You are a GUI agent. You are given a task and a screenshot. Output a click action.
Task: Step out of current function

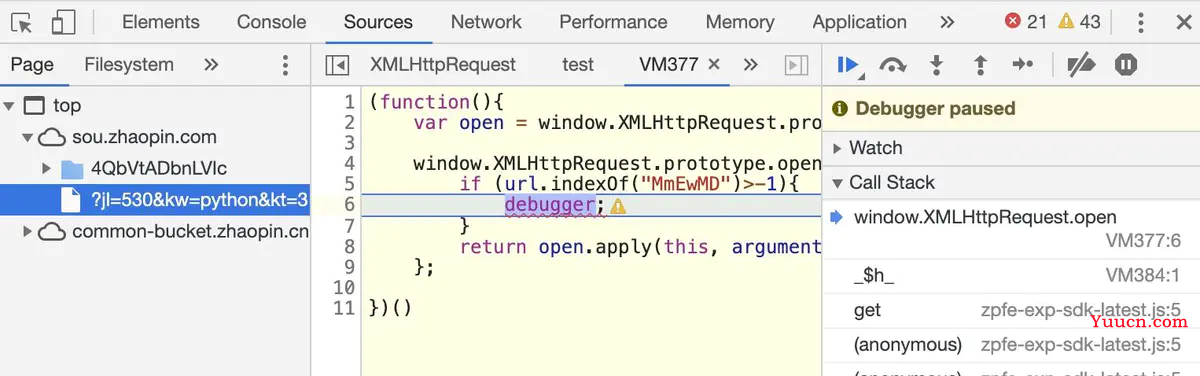point(980,65)
